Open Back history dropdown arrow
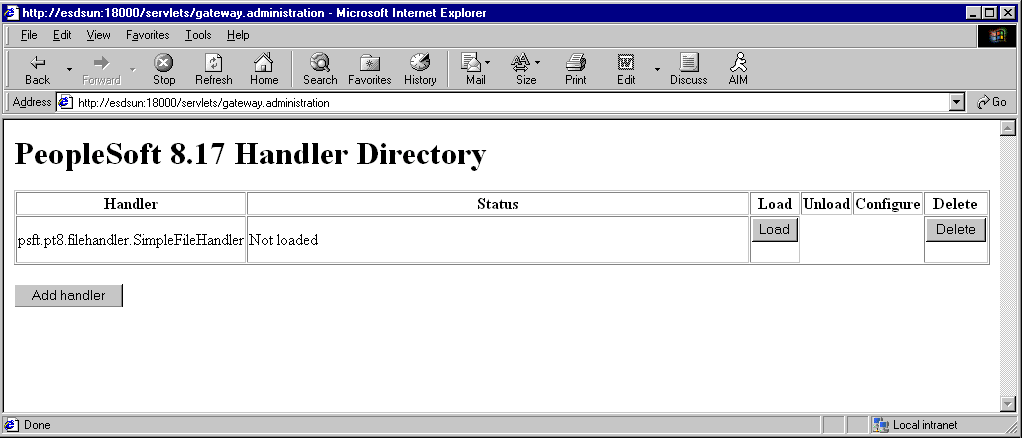This screenshot has width=1022, height=438. pos(69,70)
